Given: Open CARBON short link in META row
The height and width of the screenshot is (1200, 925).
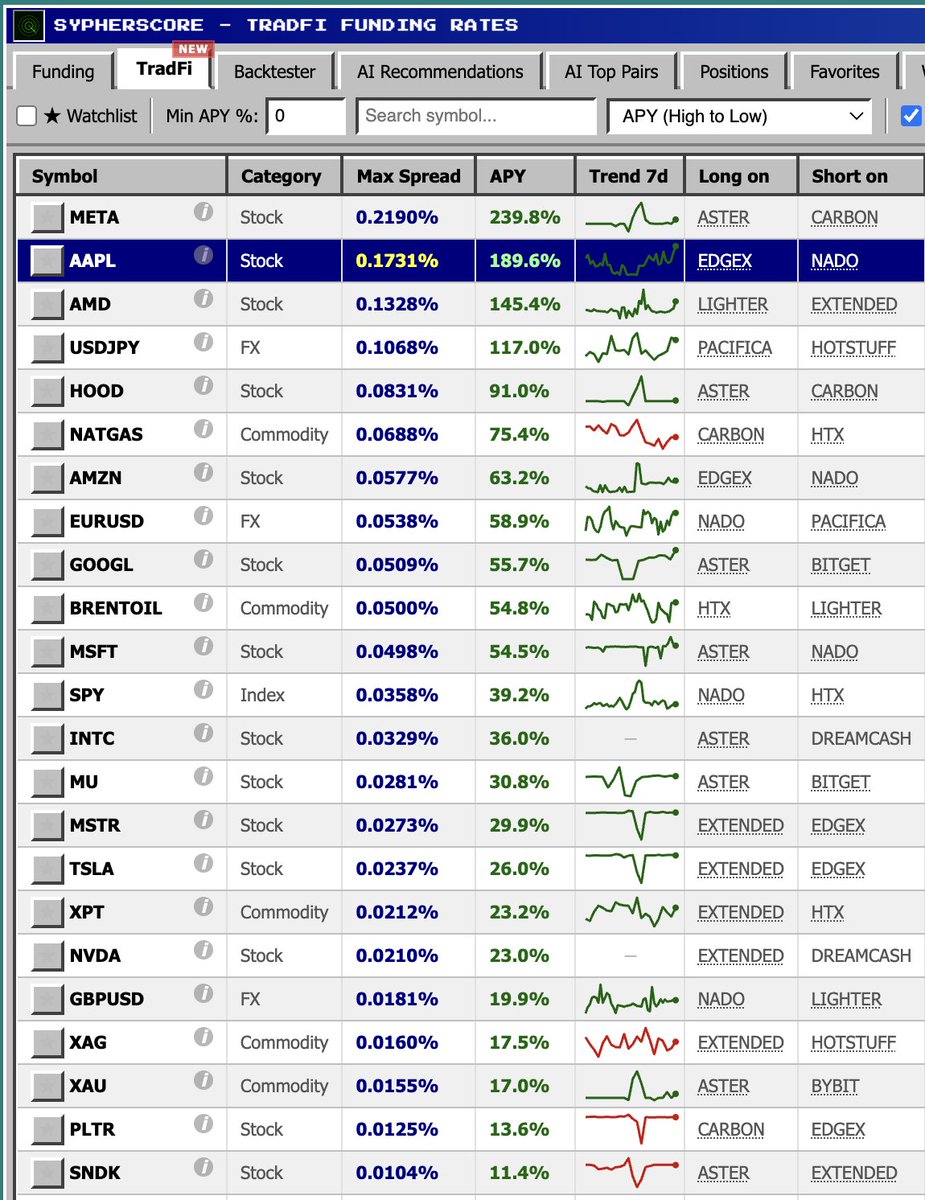Looking at the screenshot, I should click(x=845, y=217).
